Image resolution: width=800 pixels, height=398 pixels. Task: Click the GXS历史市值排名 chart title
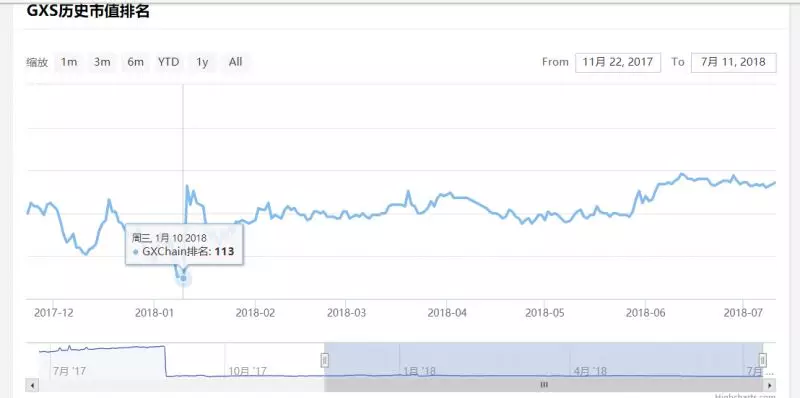click(88, 12)
